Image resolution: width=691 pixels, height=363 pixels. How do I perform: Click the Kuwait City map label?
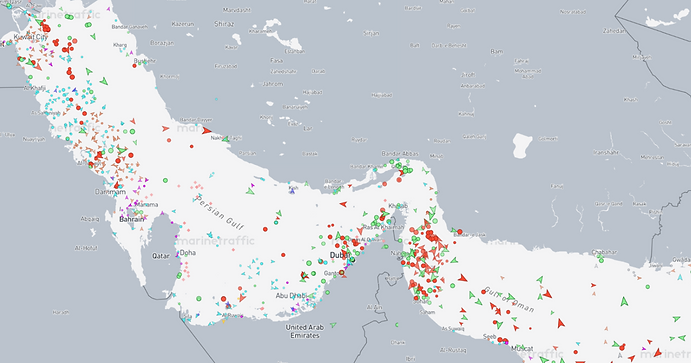pyautogui.click(x=30, y=37)
